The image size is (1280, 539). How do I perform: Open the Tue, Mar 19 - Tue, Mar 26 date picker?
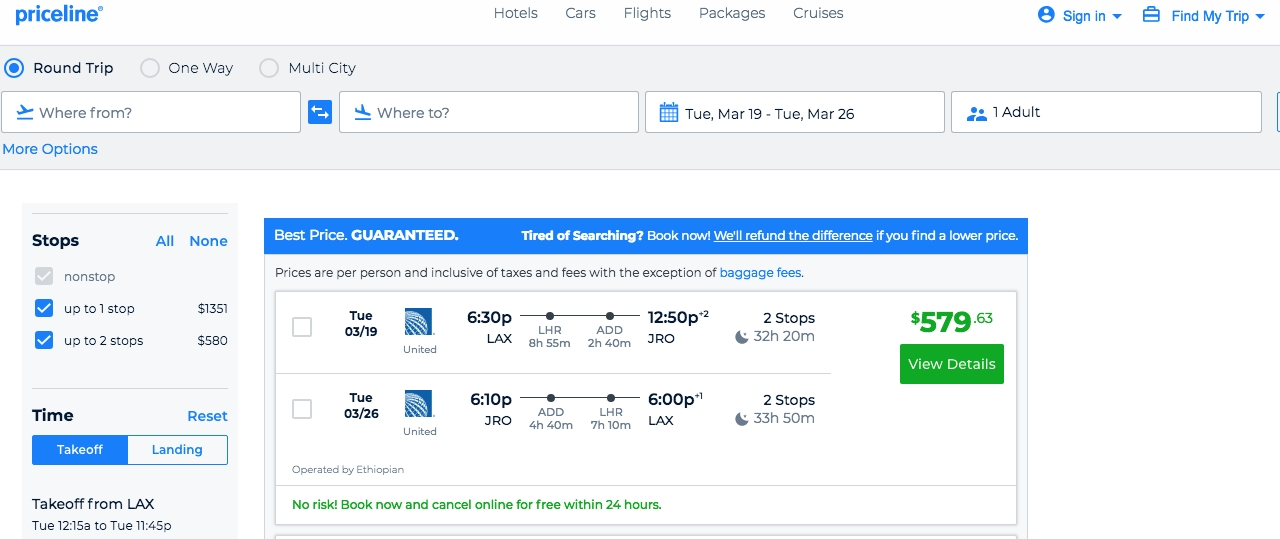tap(795, 112)
